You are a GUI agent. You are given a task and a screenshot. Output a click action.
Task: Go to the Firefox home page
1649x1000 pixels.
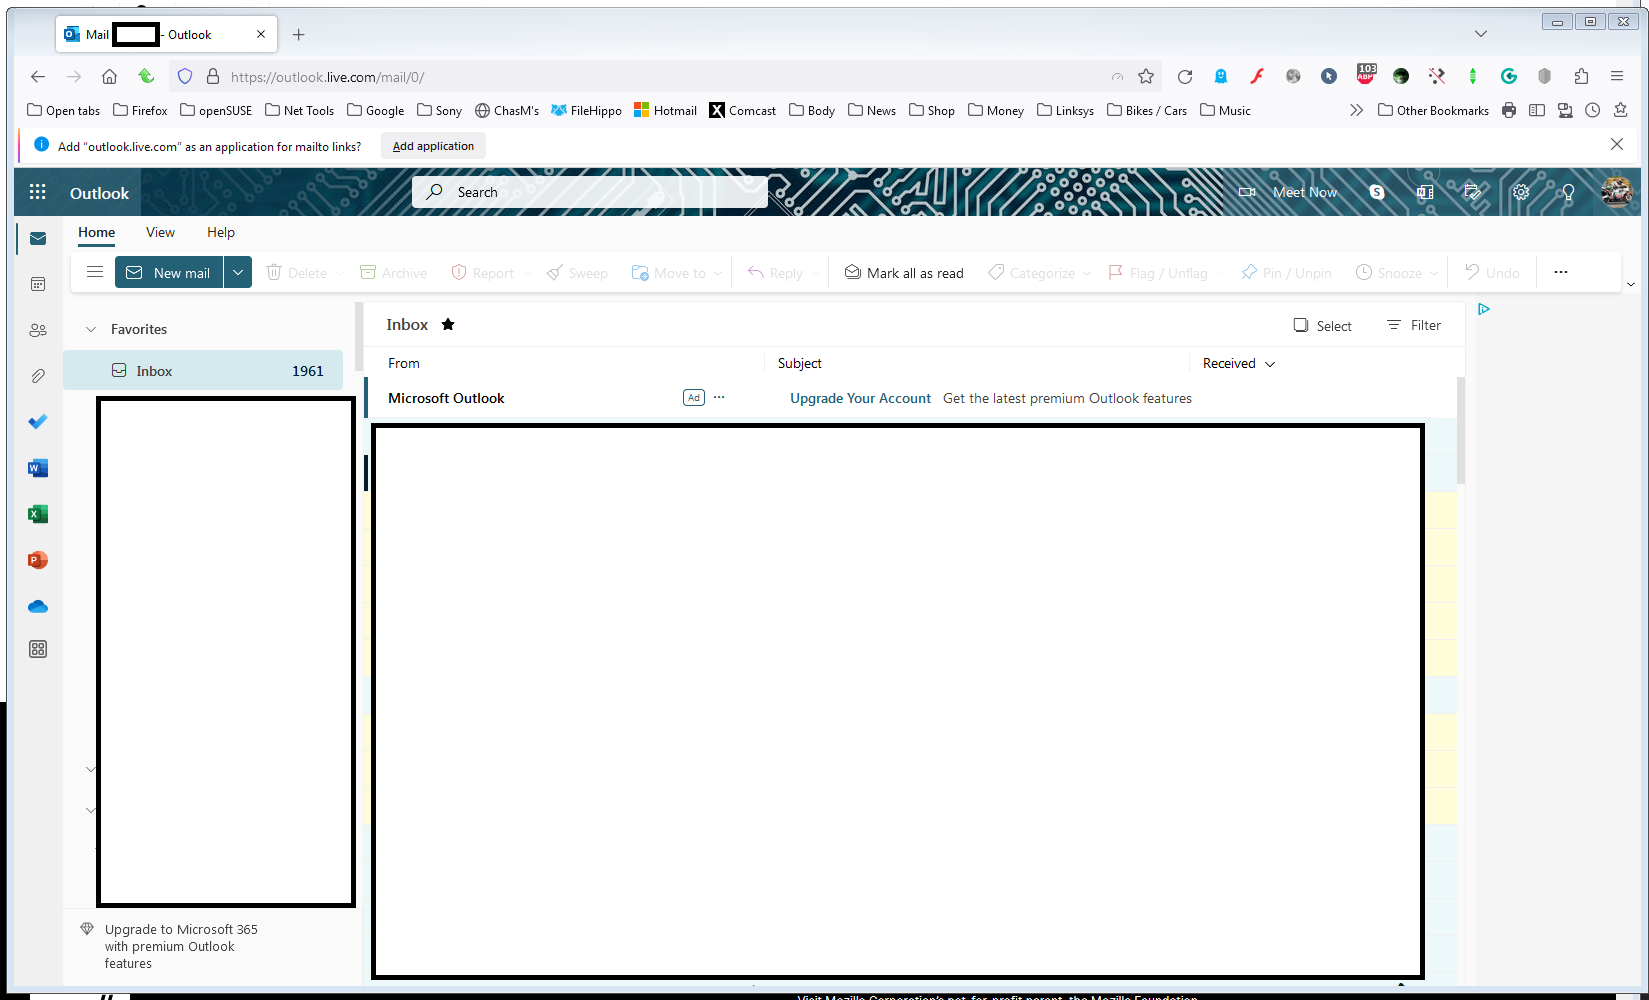click(x=110, y=77)
